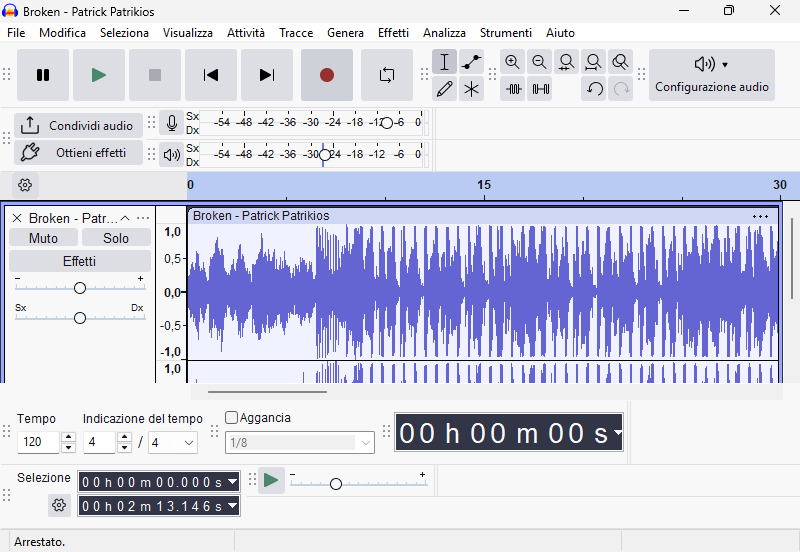Skip to end of the track

click(267, 75)
